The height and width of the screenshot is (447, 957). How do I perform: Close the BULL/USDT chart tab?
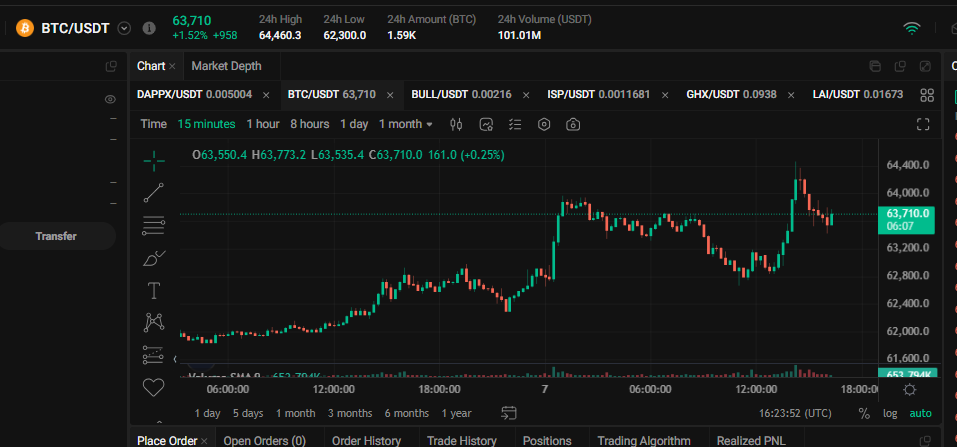click(525, 95)
